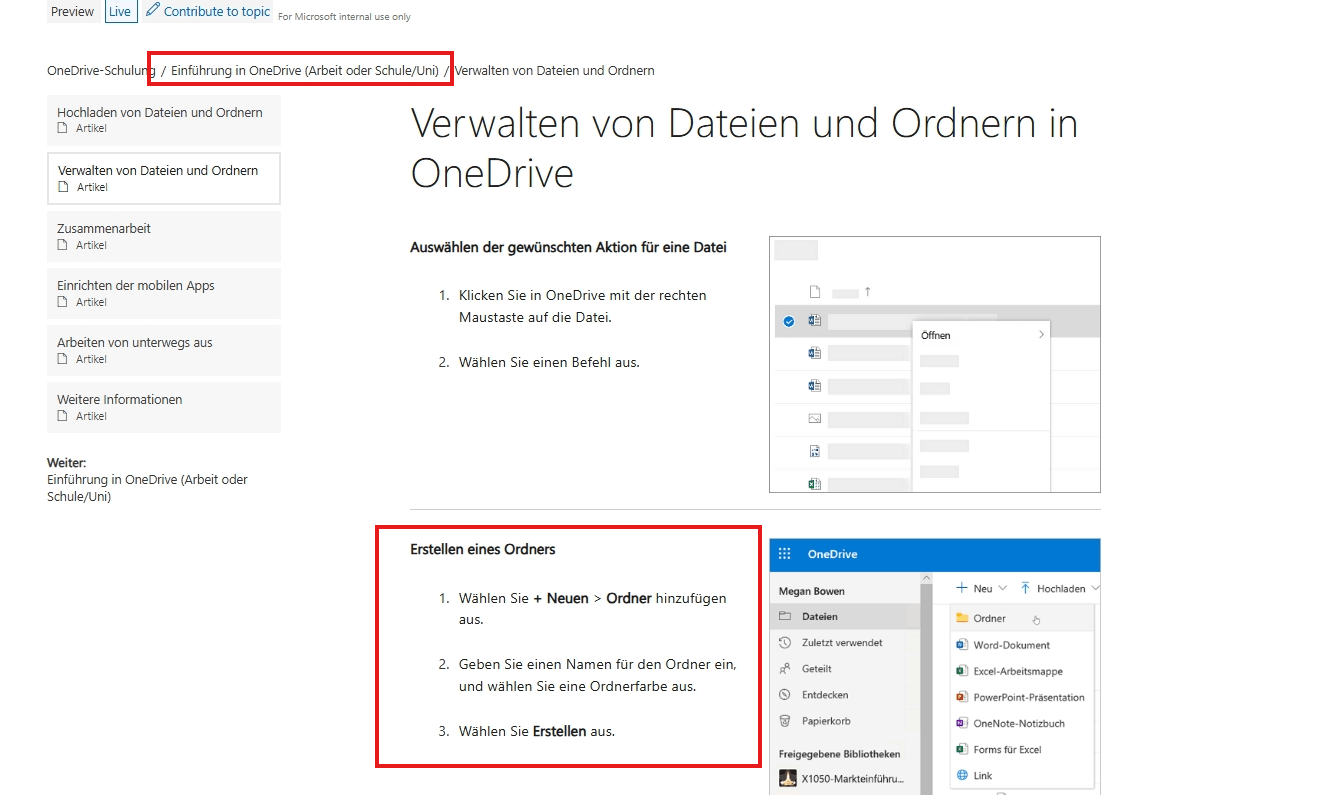Click the Erstellen eines Ordners heading
1335x795 pixels.
click(x=483, y=549)
